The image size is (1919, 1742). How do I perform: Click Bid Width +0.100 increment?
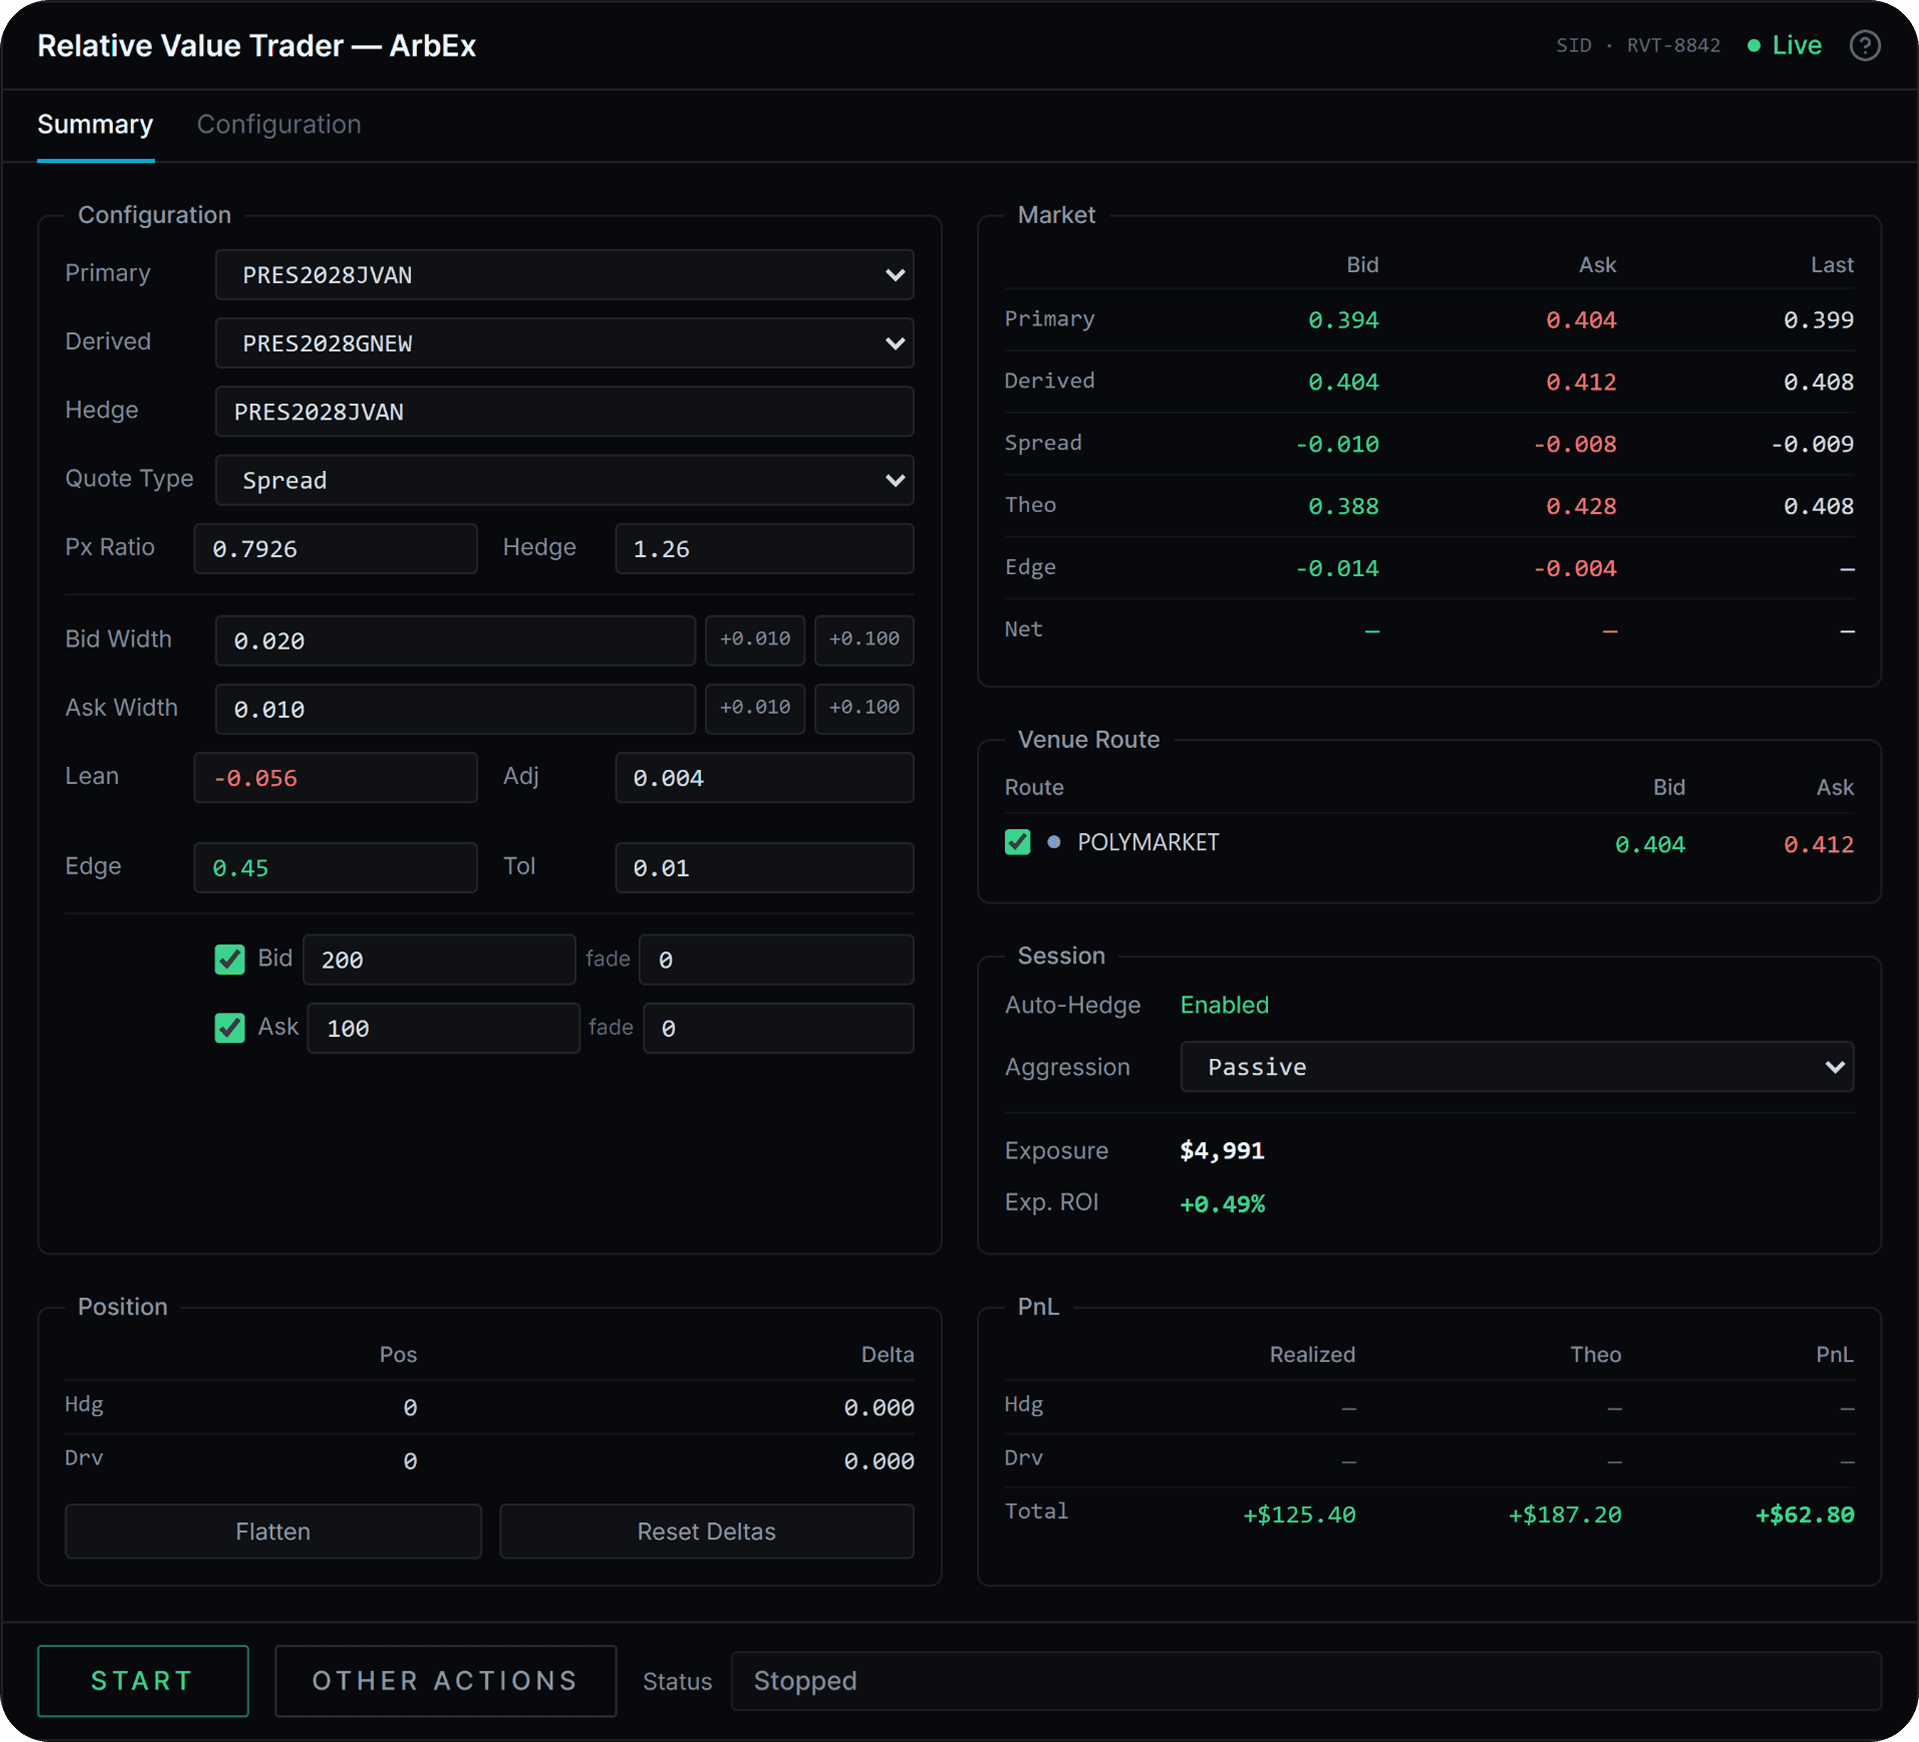[x=864, y=640]
